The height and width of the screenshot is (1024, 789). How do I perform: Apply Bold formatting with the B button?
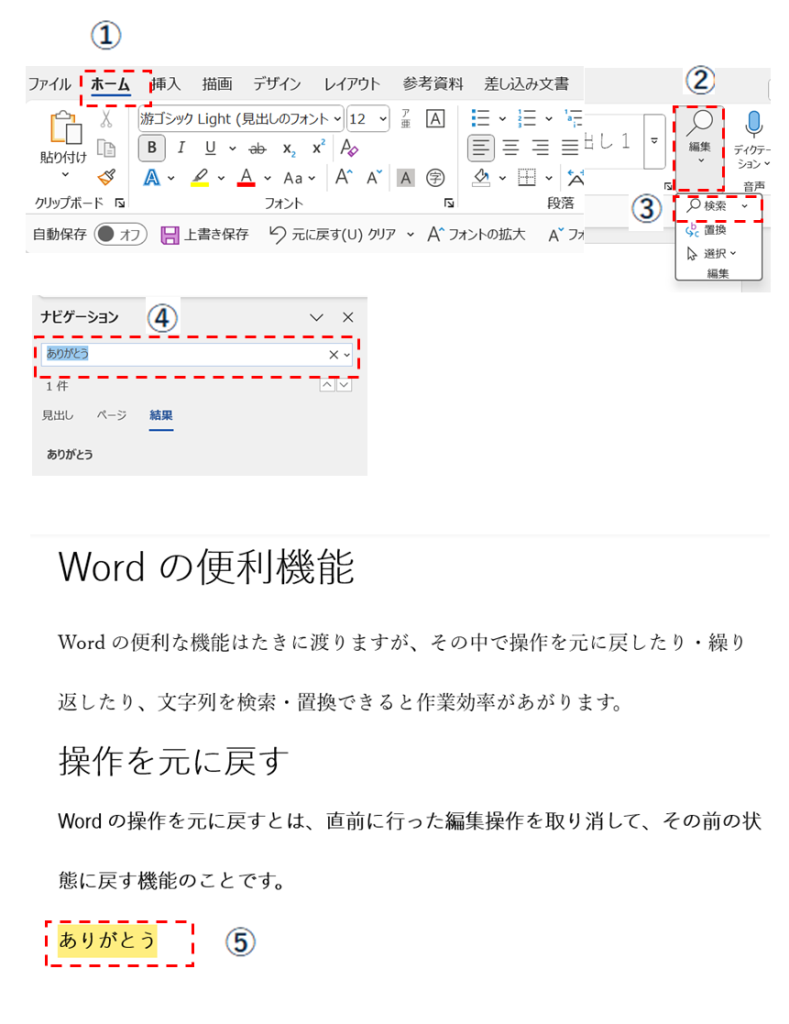click(x=151, y=148)
